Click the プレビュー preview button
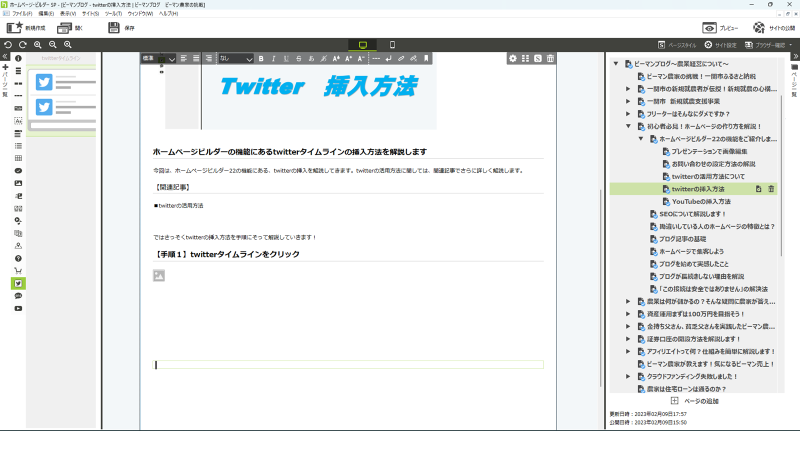Image resolution: width=800 pixels, height=450 pixels. pyautogui.click(x=722, y=28)
